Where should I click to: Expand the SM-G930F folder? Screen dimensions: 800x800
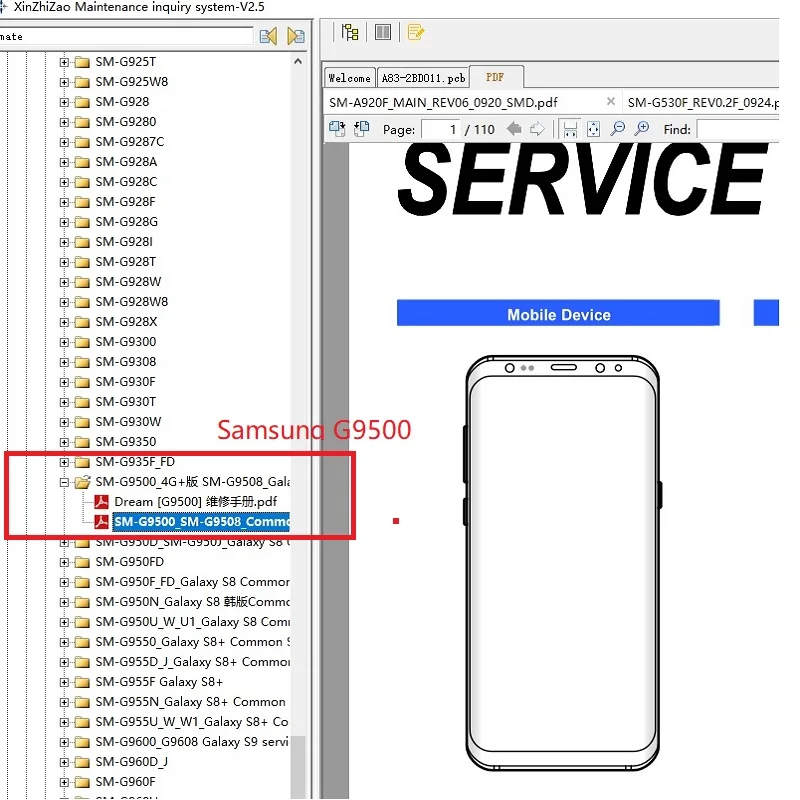(x=64, y=382)
